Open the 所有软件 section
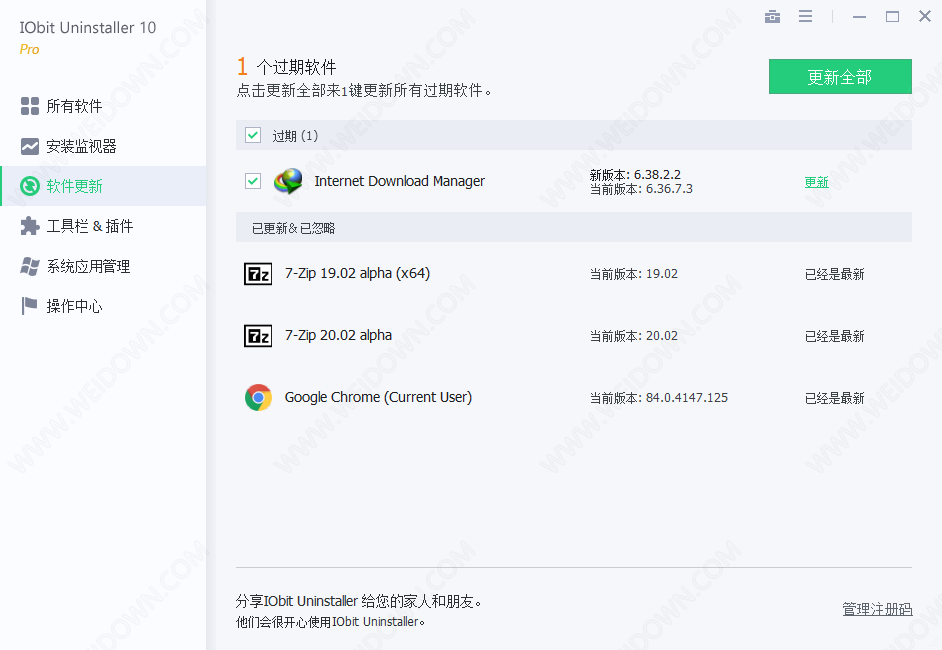 [103, 106]
